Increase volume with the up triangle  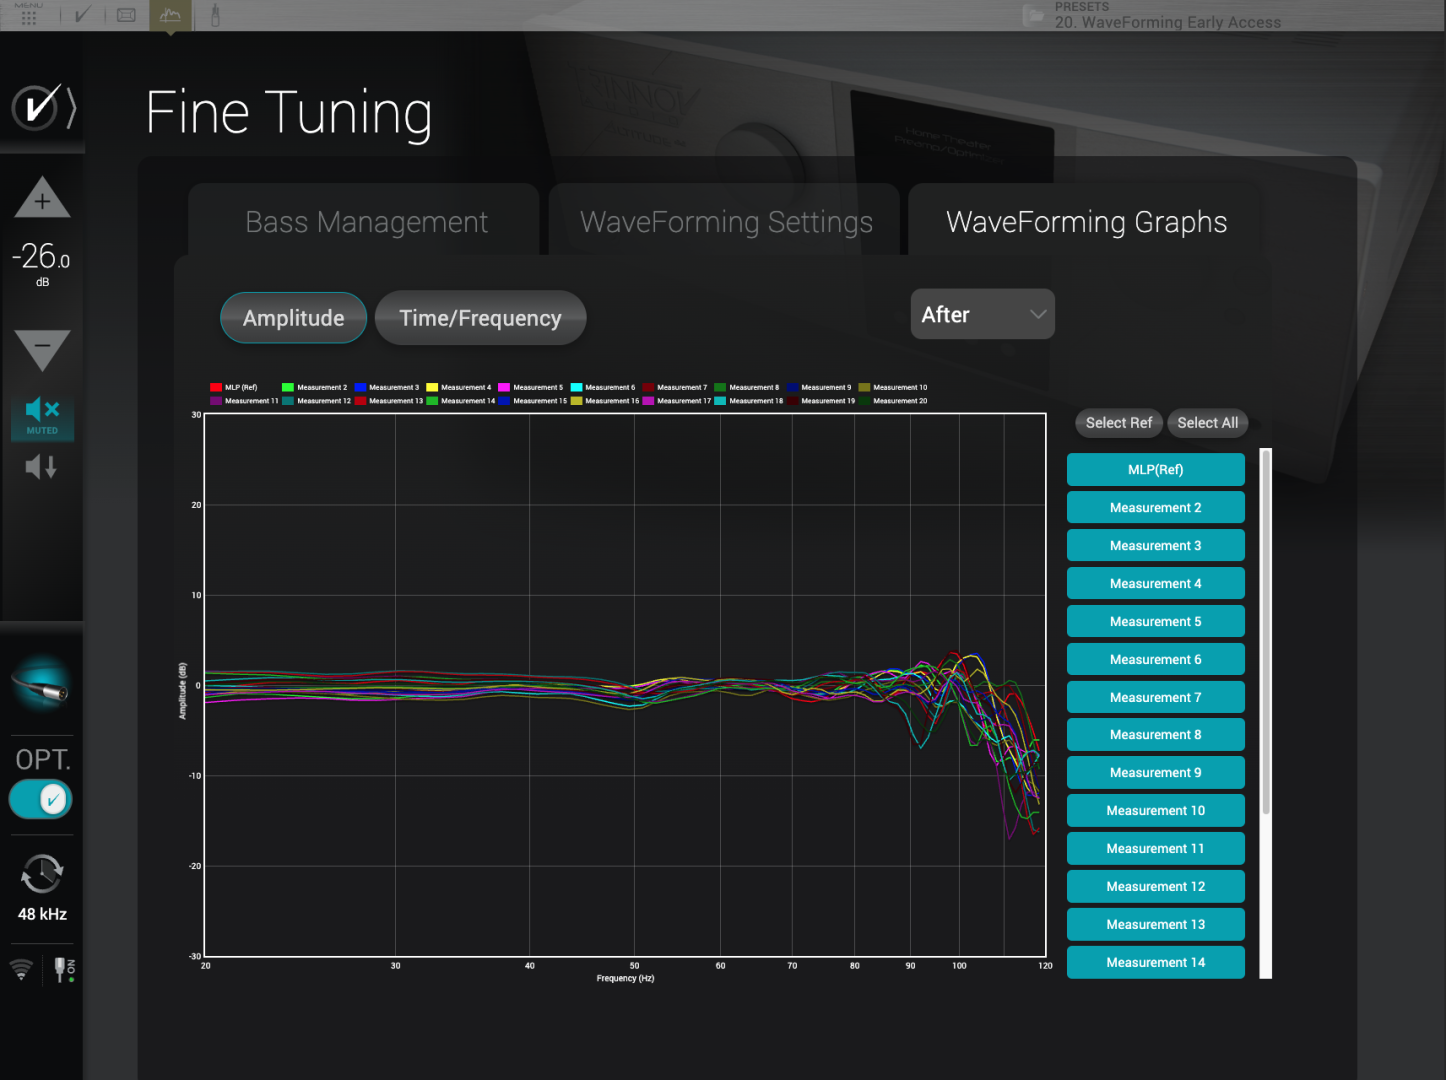pyautogui.click(x=42, y=198)
